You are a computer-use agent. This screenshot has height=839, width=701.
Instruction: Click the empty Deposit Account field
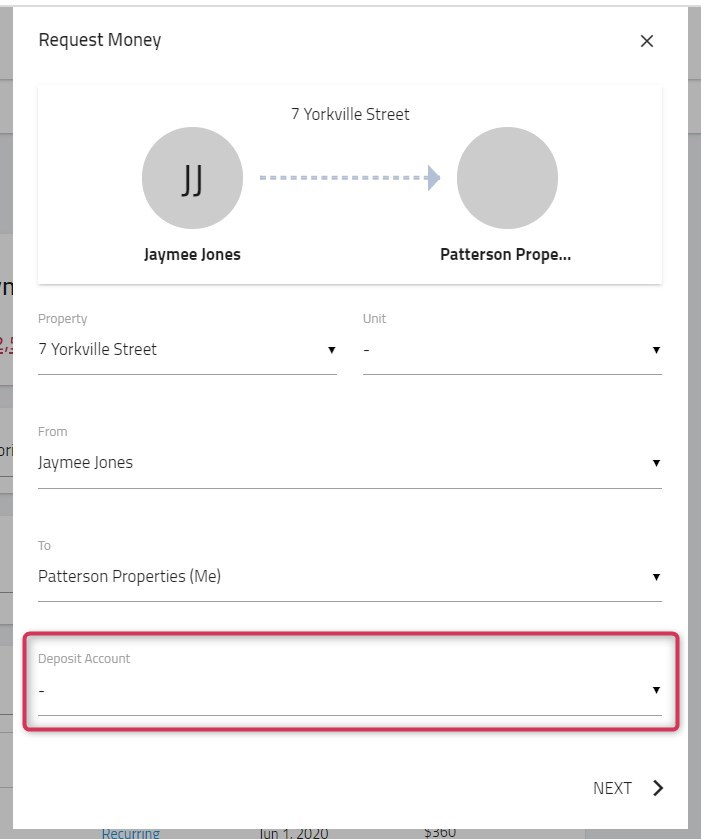[350, 690]
